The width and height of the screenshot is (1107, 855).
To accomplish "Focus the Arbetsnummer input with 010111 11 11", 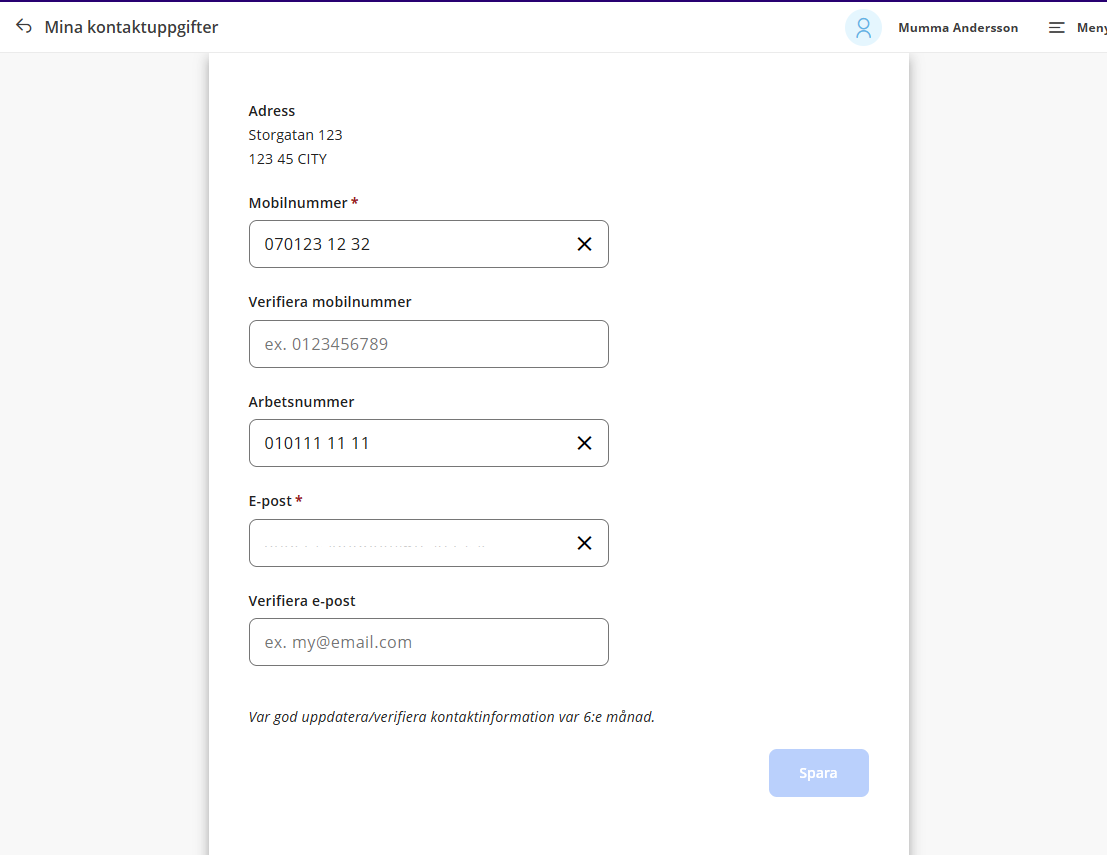I will tap(410, 443).
